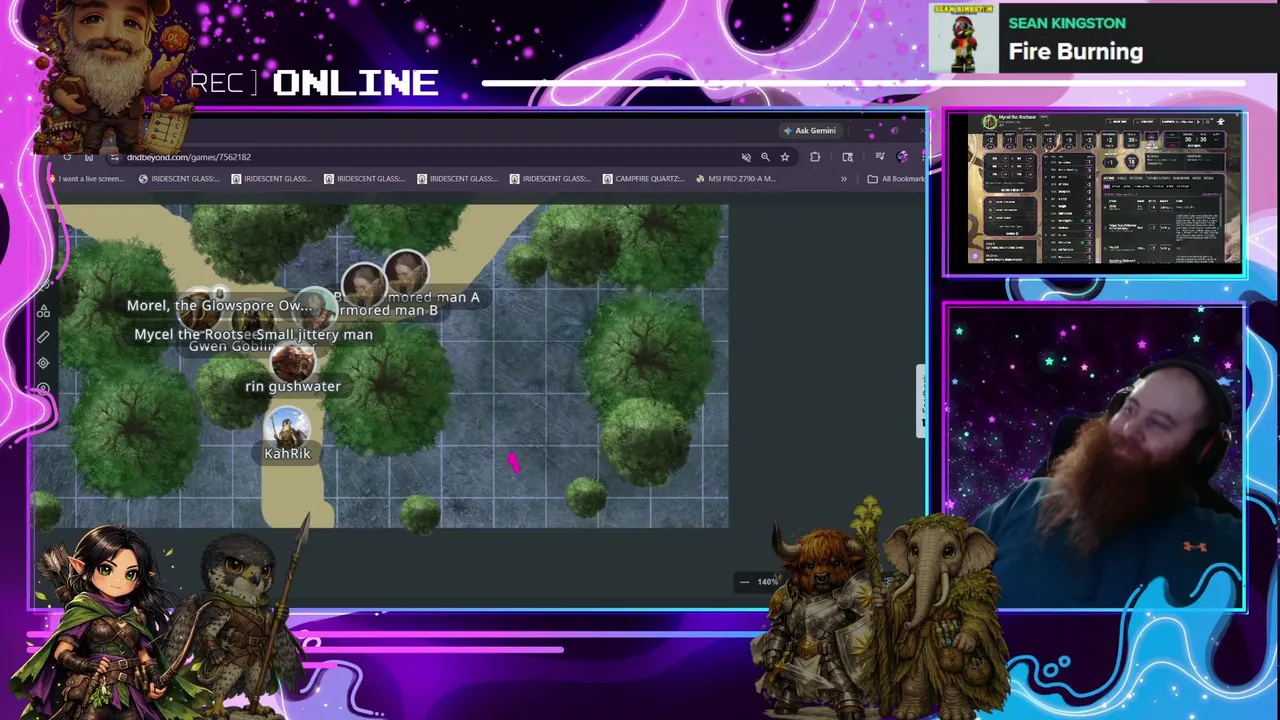Screen dimensions: 1280x720
Task: Open 'I want a live screen...' bookmark
Action: [x=86, y=179]
